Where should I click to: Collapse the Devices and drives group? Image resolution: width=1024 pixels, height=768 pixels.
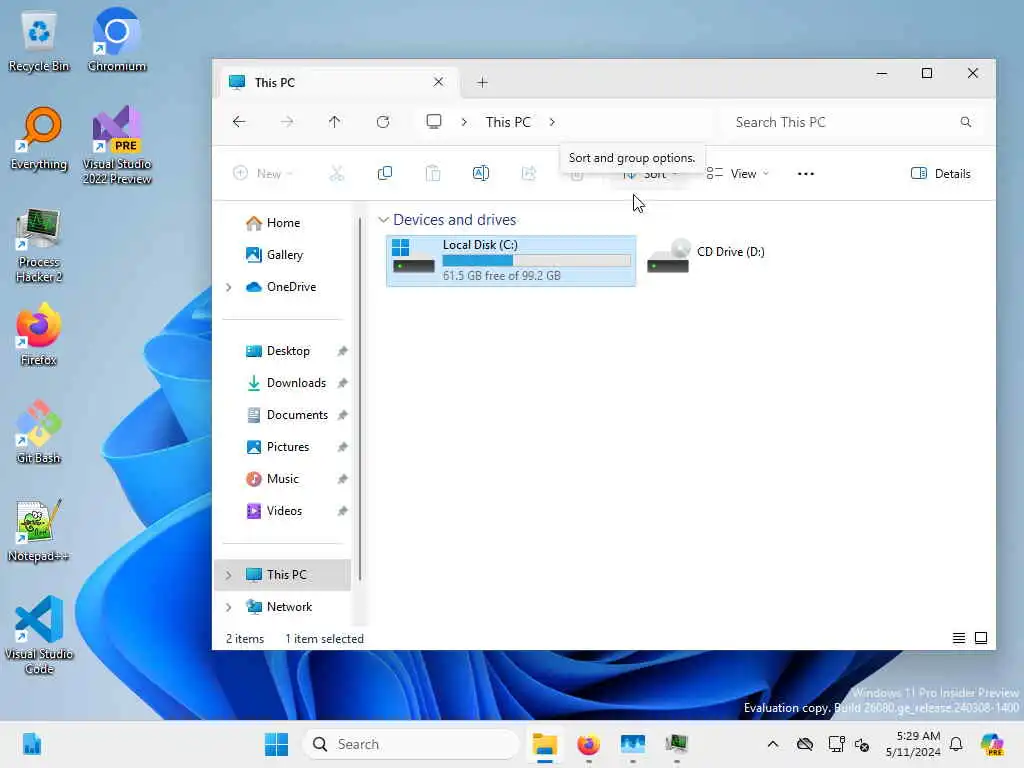tap(383, 219)
